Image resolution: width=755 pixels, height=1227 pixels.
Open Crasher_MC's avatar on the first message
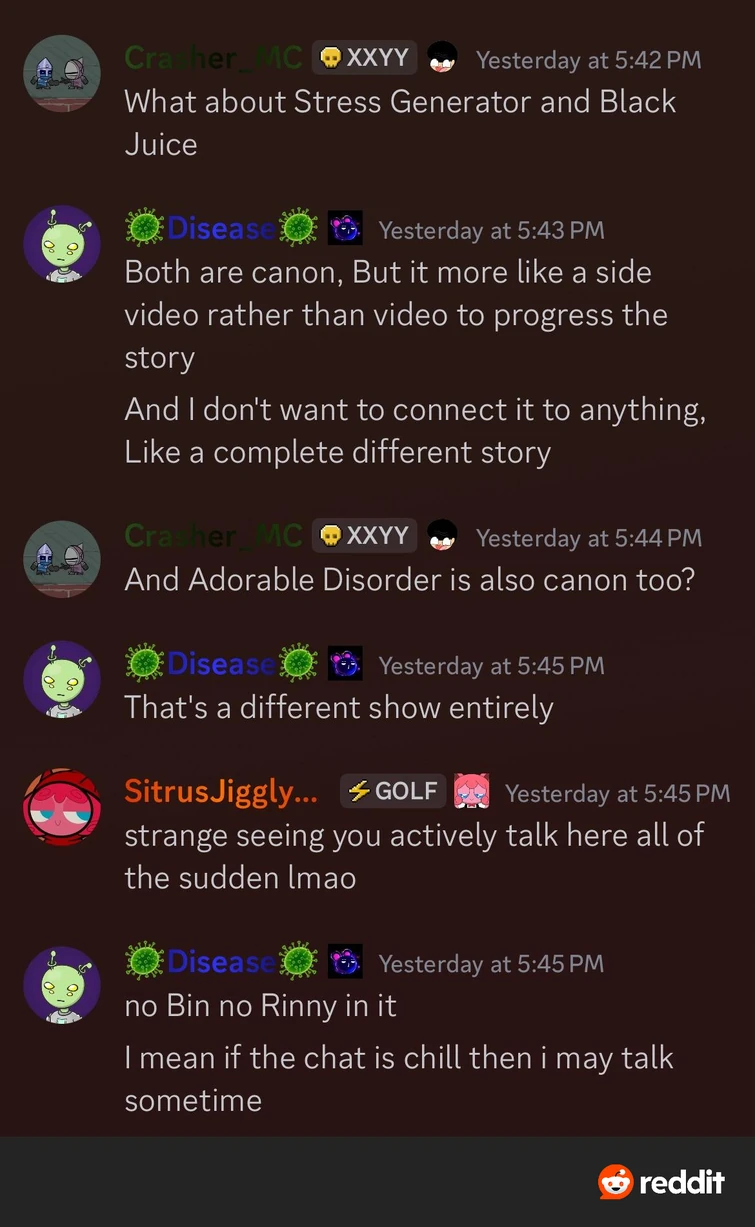pos(62,74)
